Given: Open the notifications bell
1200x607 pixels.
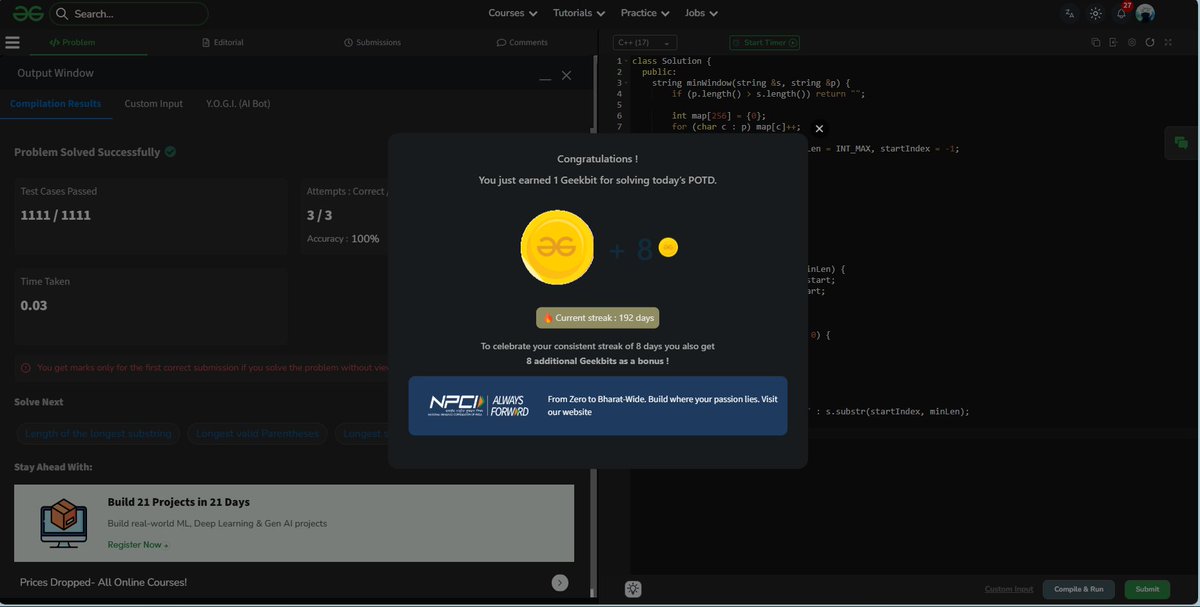Looking at the screenshot, I should click(x=1122, y=13).
